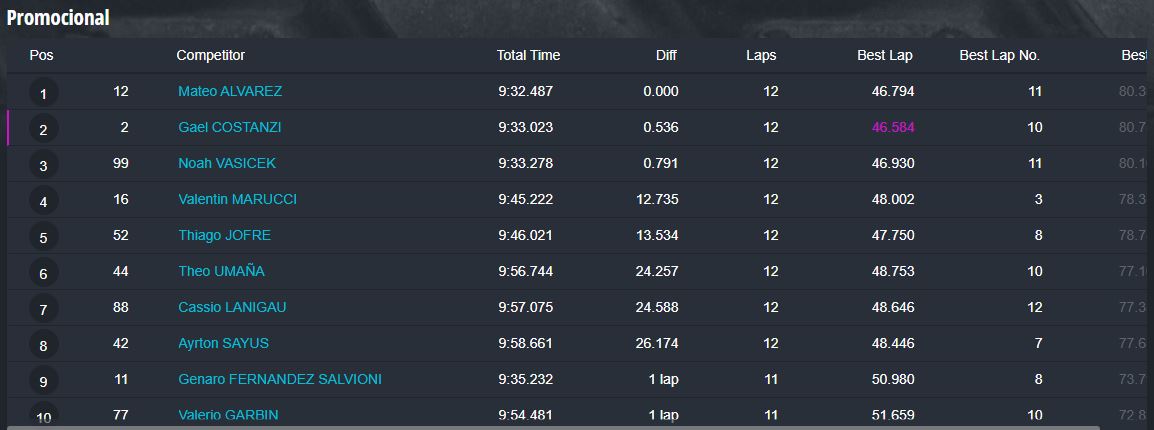This screenshot has width=1154, height=430.
Task: Click Thiago JOFRE's name
Action: click(x=224, y=235)
